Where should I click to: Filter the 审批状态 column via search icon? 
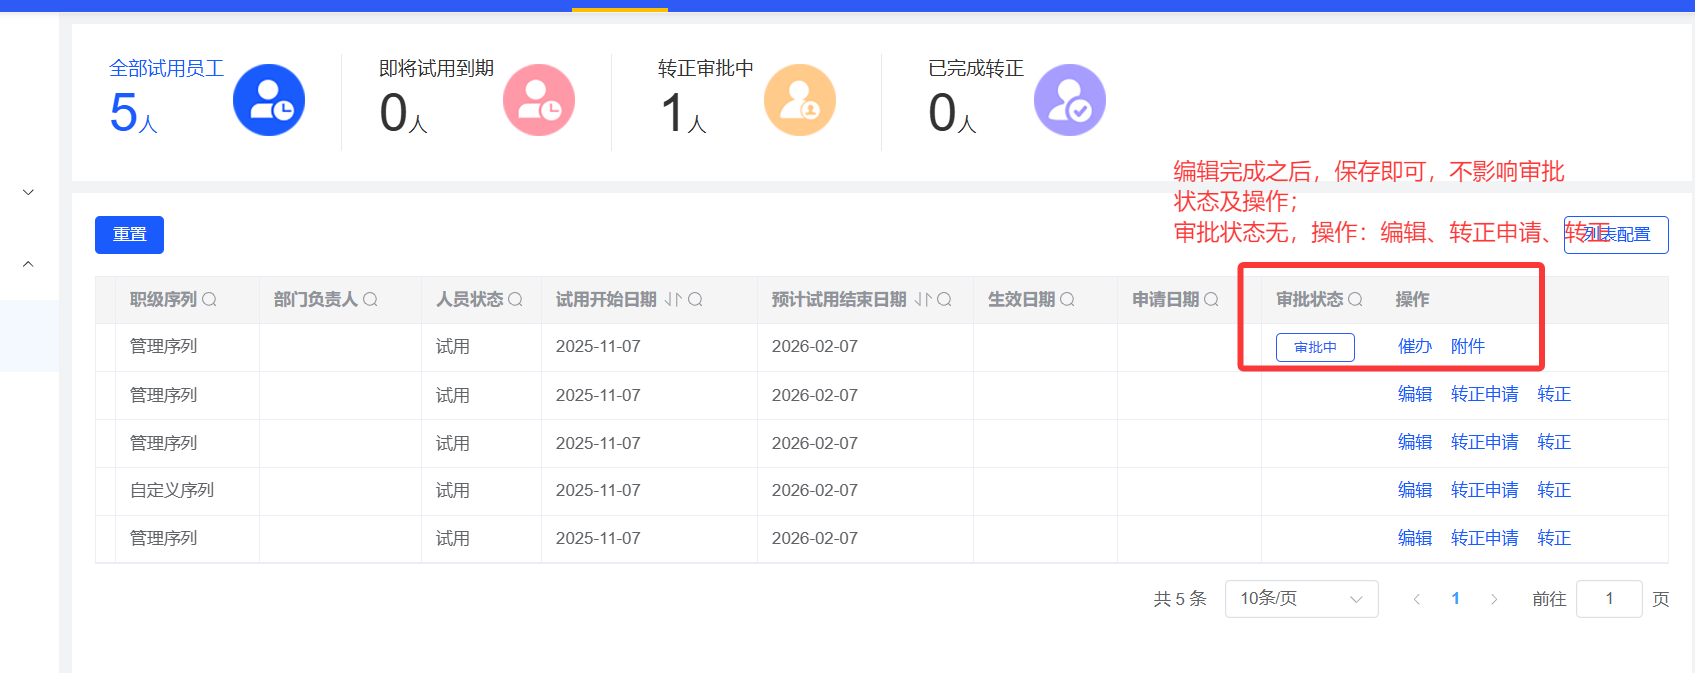point(1355,299)
